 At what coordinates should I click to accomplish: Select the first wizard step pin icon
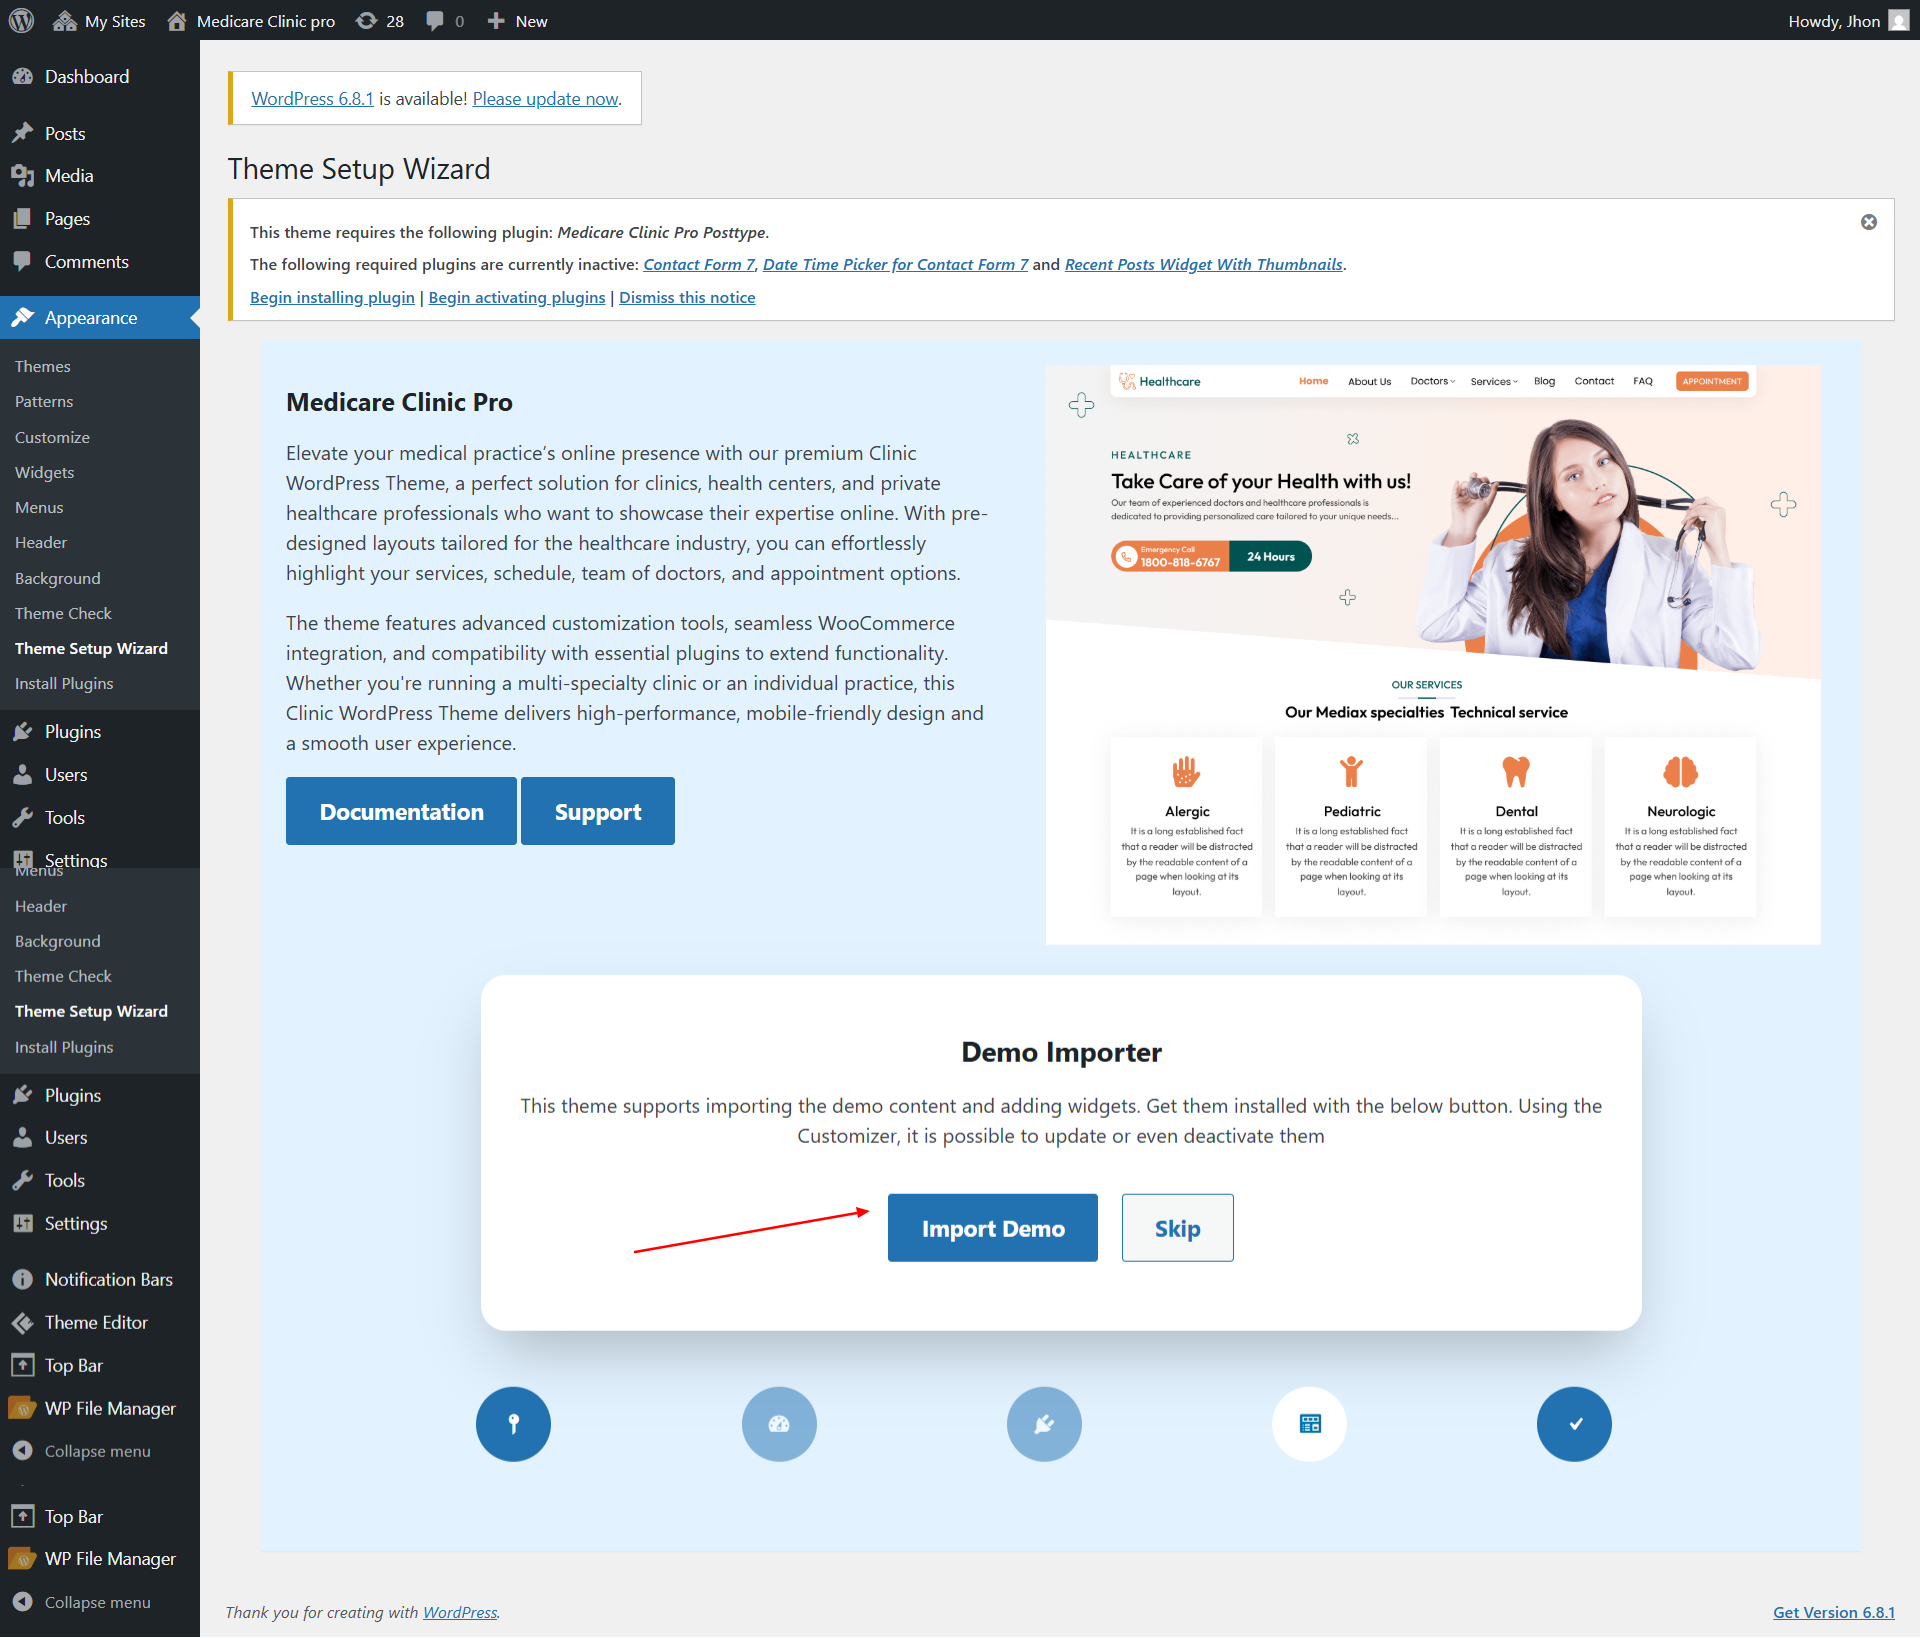513,1424
